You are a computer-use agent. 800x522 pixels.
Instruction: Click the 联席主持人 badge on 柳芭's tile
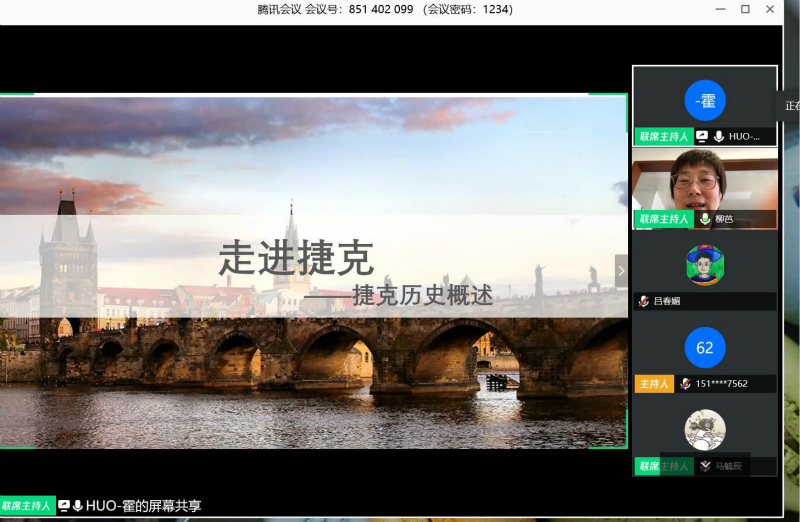[663, 219]
